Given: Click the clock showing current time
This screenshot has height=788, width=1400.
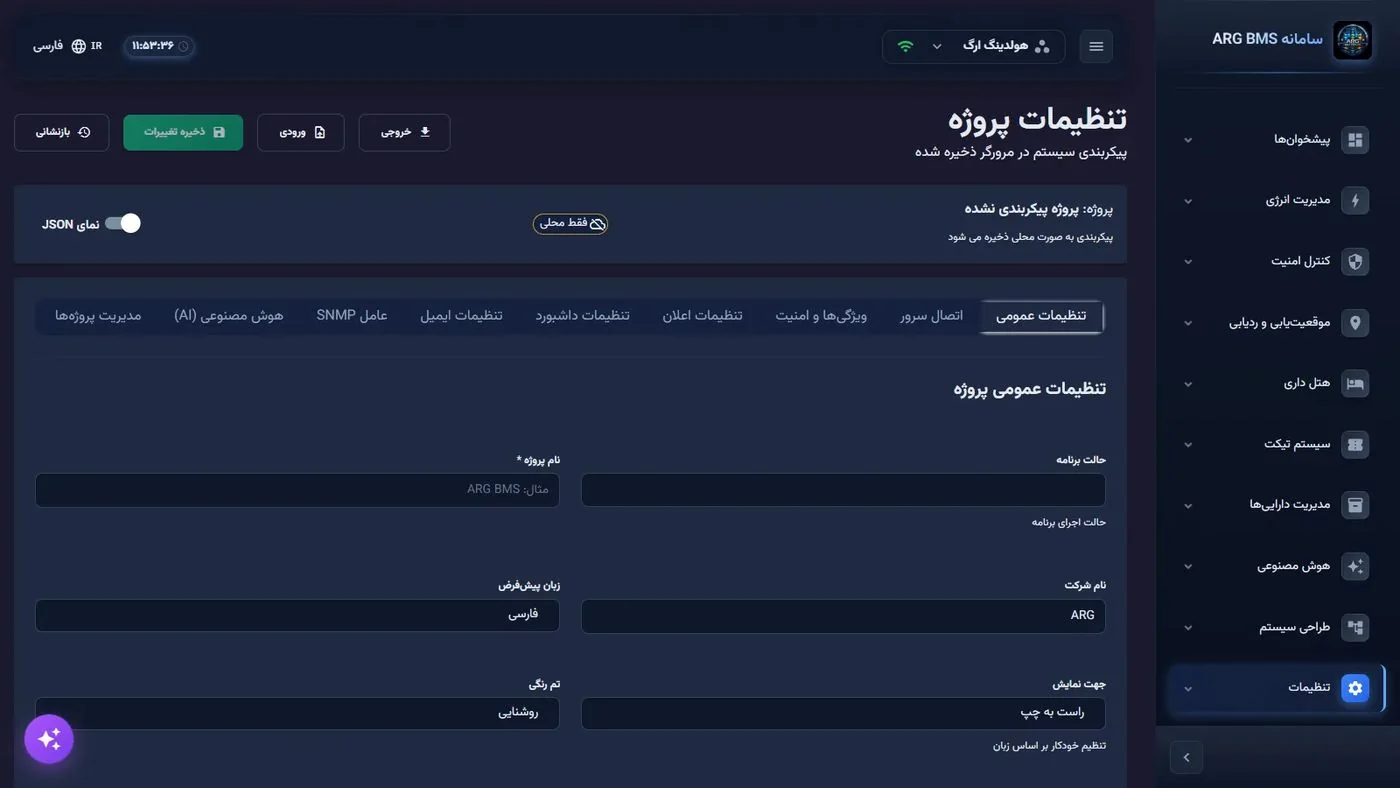Looking at the screenshot, I should coord(160,46).
